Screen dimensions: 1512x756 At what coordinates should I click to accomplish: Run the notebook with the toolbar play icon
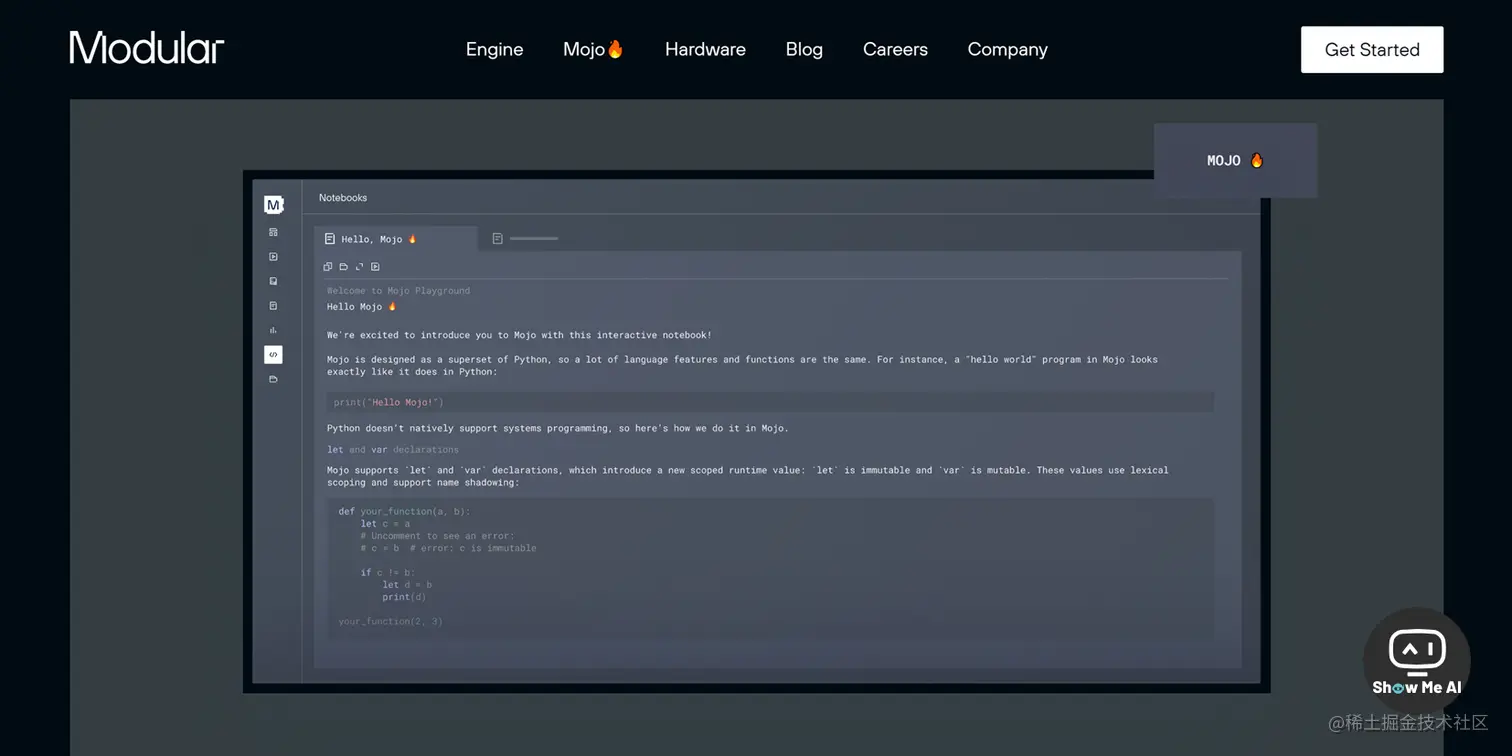[375, 267]
